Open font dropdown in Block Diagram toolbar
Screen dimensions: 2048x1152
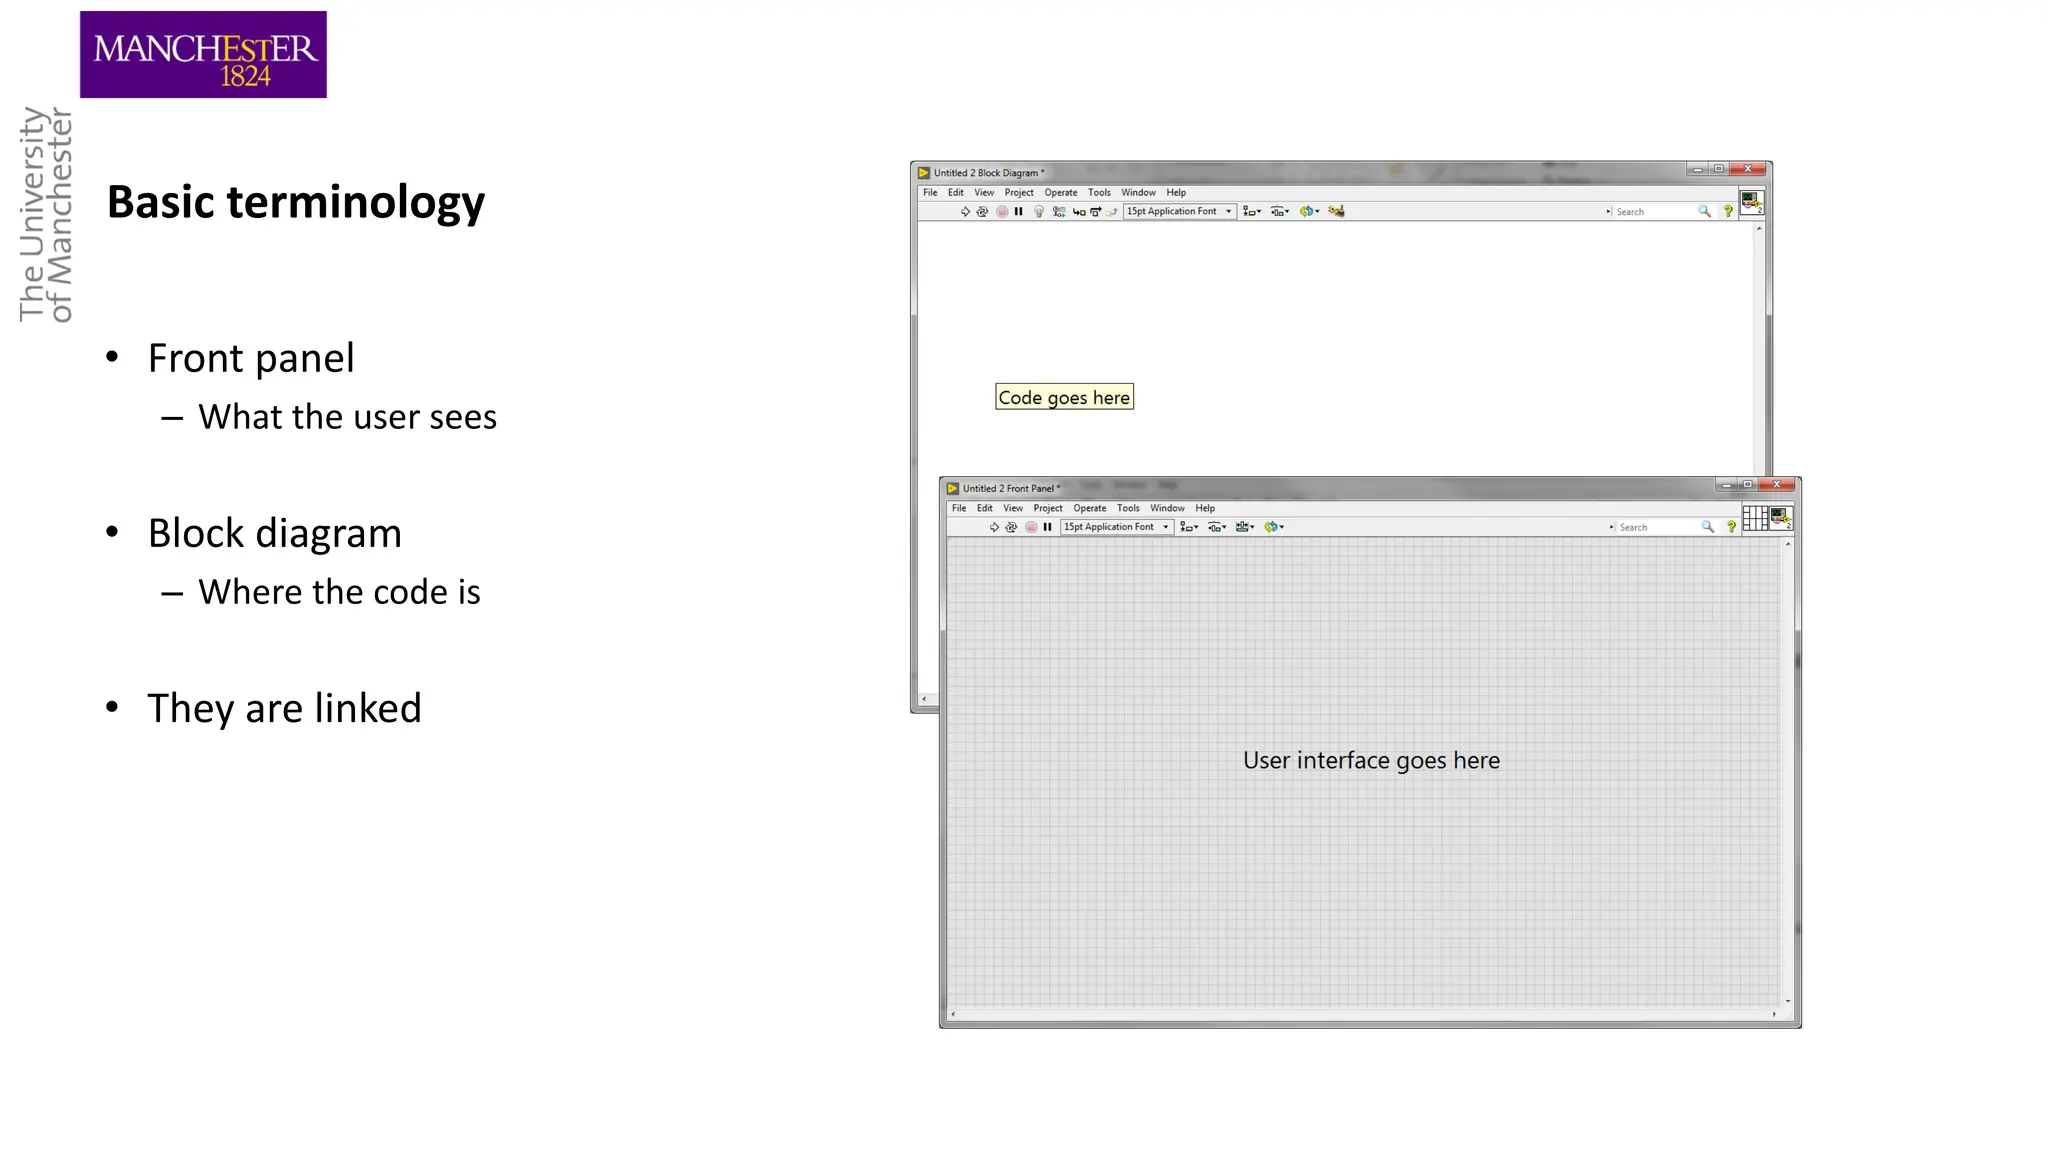(1180, 211)
